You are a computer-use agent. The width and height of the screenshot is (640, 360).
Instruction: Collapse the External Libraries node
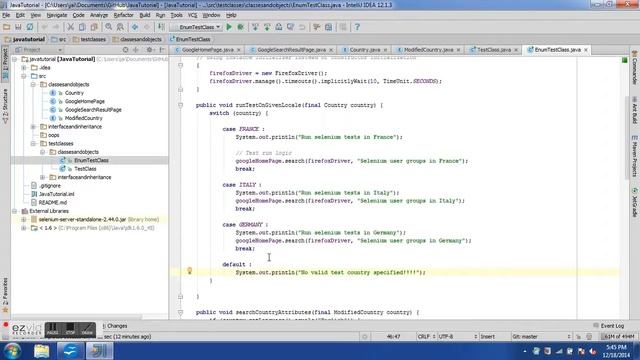point(15,211)
